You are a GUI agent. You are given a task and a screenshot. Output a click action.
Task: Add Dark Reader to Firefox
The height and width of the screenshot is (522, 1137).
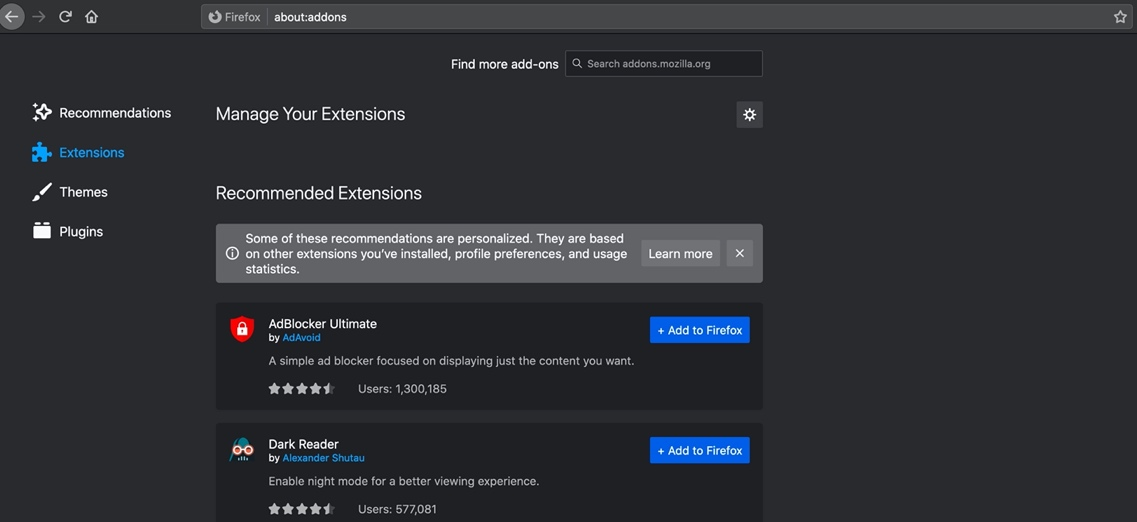pos(699,451)
